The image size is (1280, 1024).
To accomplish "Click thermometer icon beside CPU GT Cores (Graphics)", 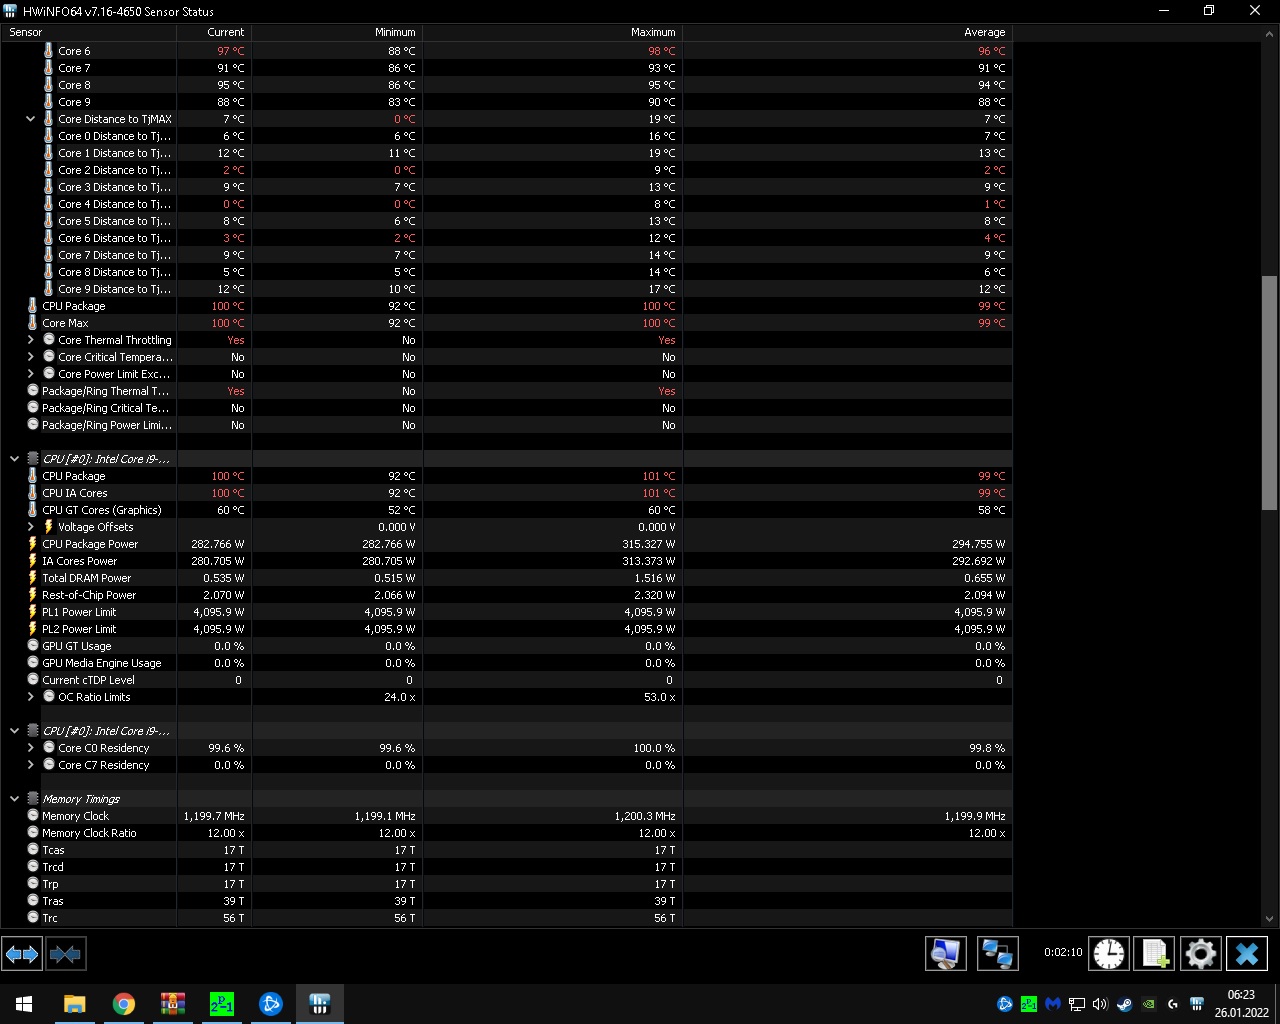I will coord(32,510).
